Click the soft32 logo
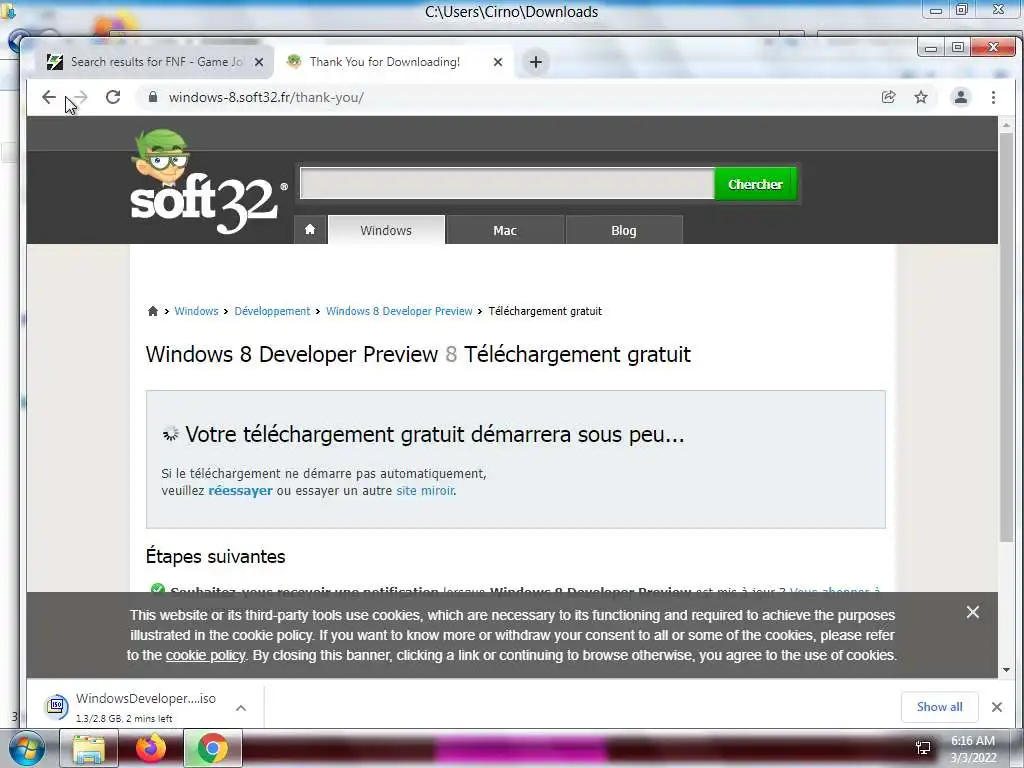 click(x=208, y=182)
